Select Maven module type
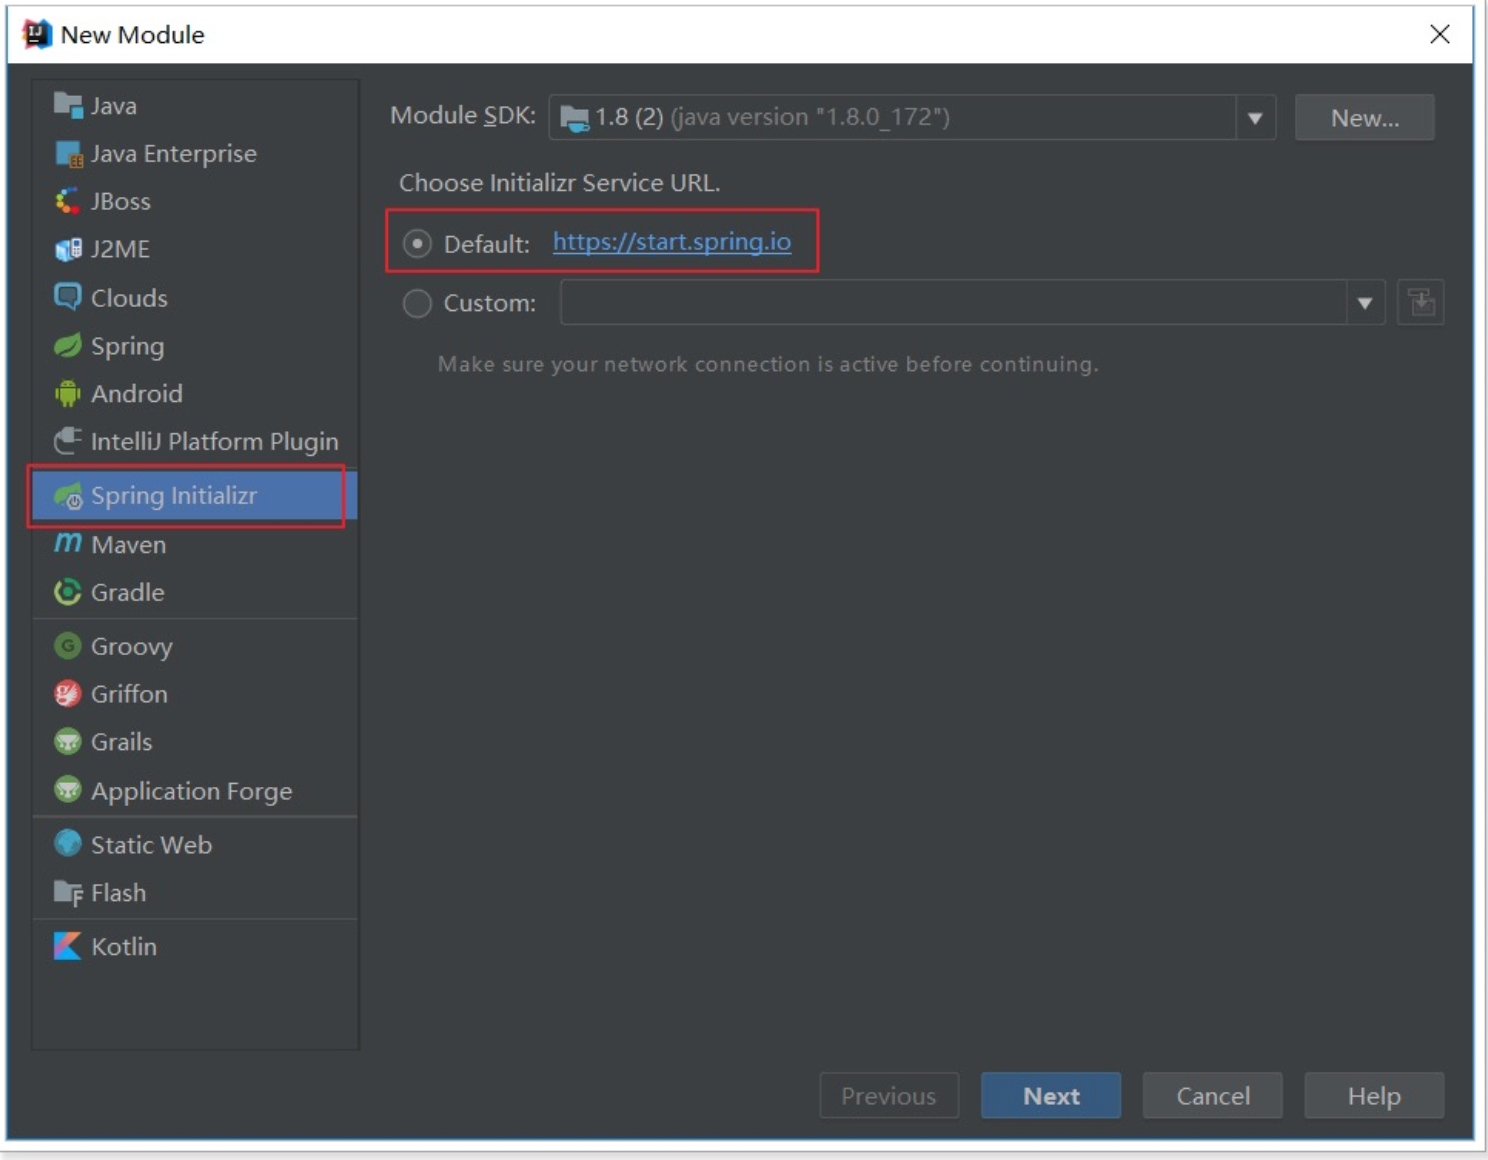Viewport: 1488px width, 1160px height. coord(195,544)
